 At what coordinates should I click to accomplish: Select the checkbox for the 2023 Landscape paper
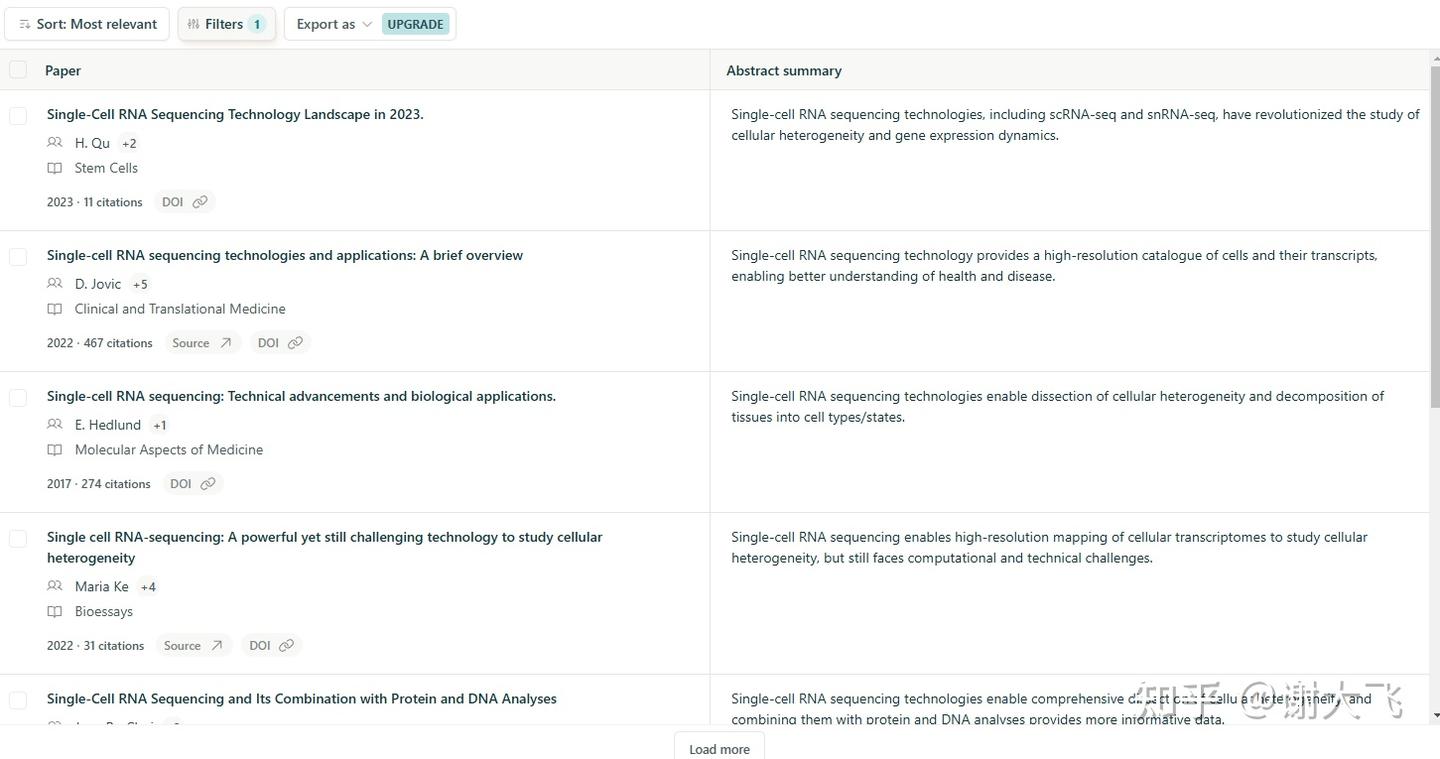click(x=18, y=116)
